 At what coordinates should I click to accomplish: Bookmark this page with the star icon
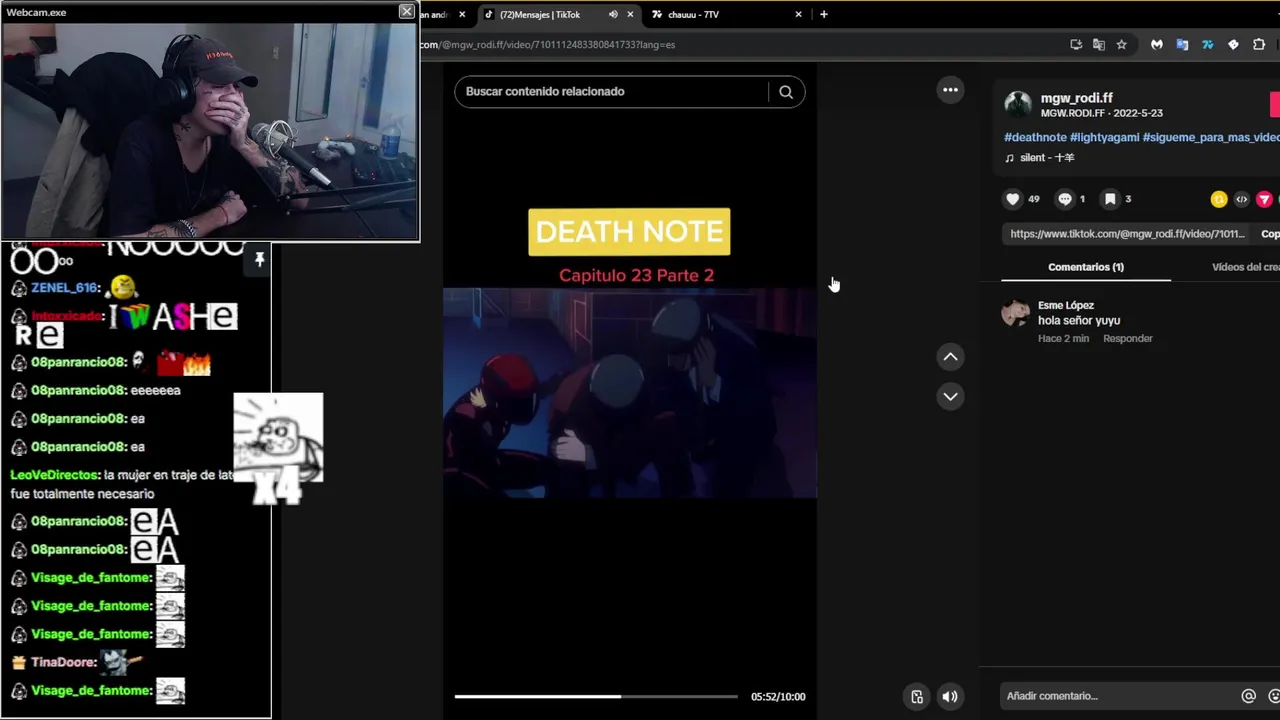pos(1121,45)
